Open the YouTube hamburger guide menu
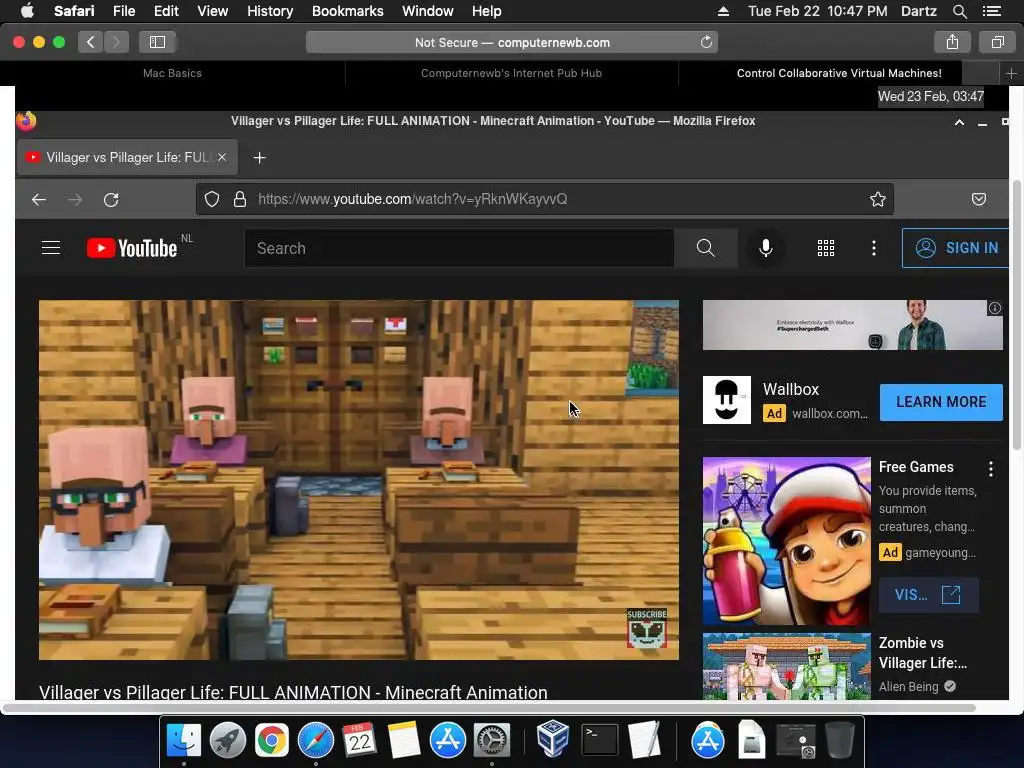Viewport: 1024px width, 768px height. pyautogui.click(x=51, y=248)
